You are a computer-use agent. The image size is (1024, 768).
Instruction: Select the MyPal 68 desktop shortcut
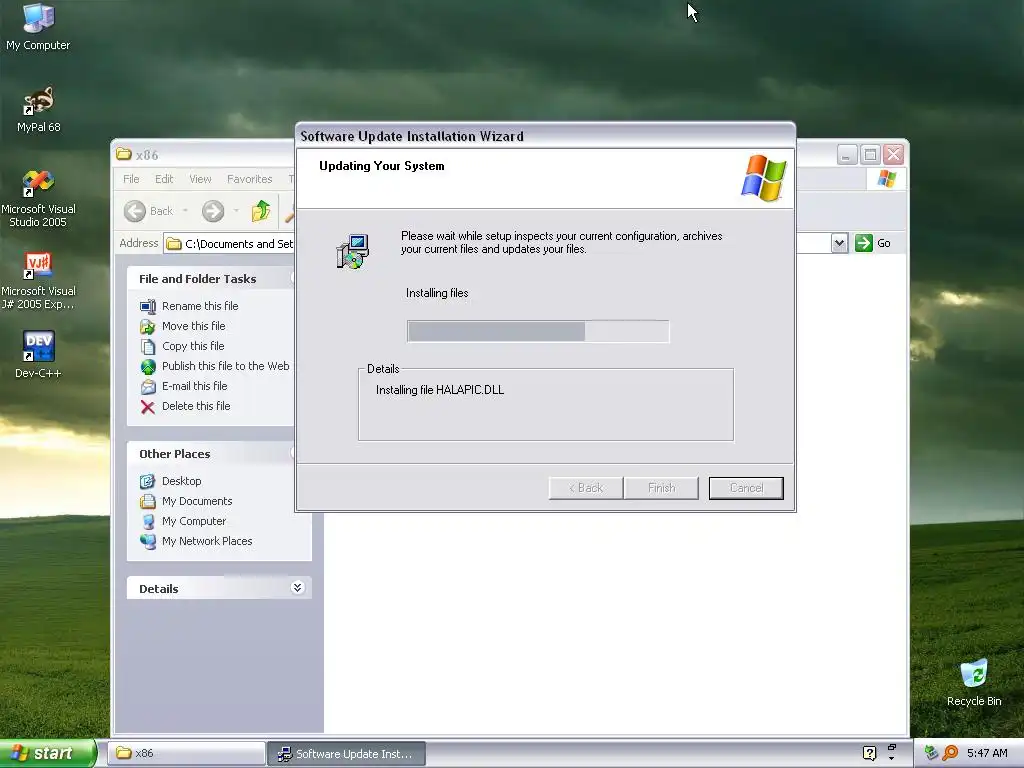point(39,108)
